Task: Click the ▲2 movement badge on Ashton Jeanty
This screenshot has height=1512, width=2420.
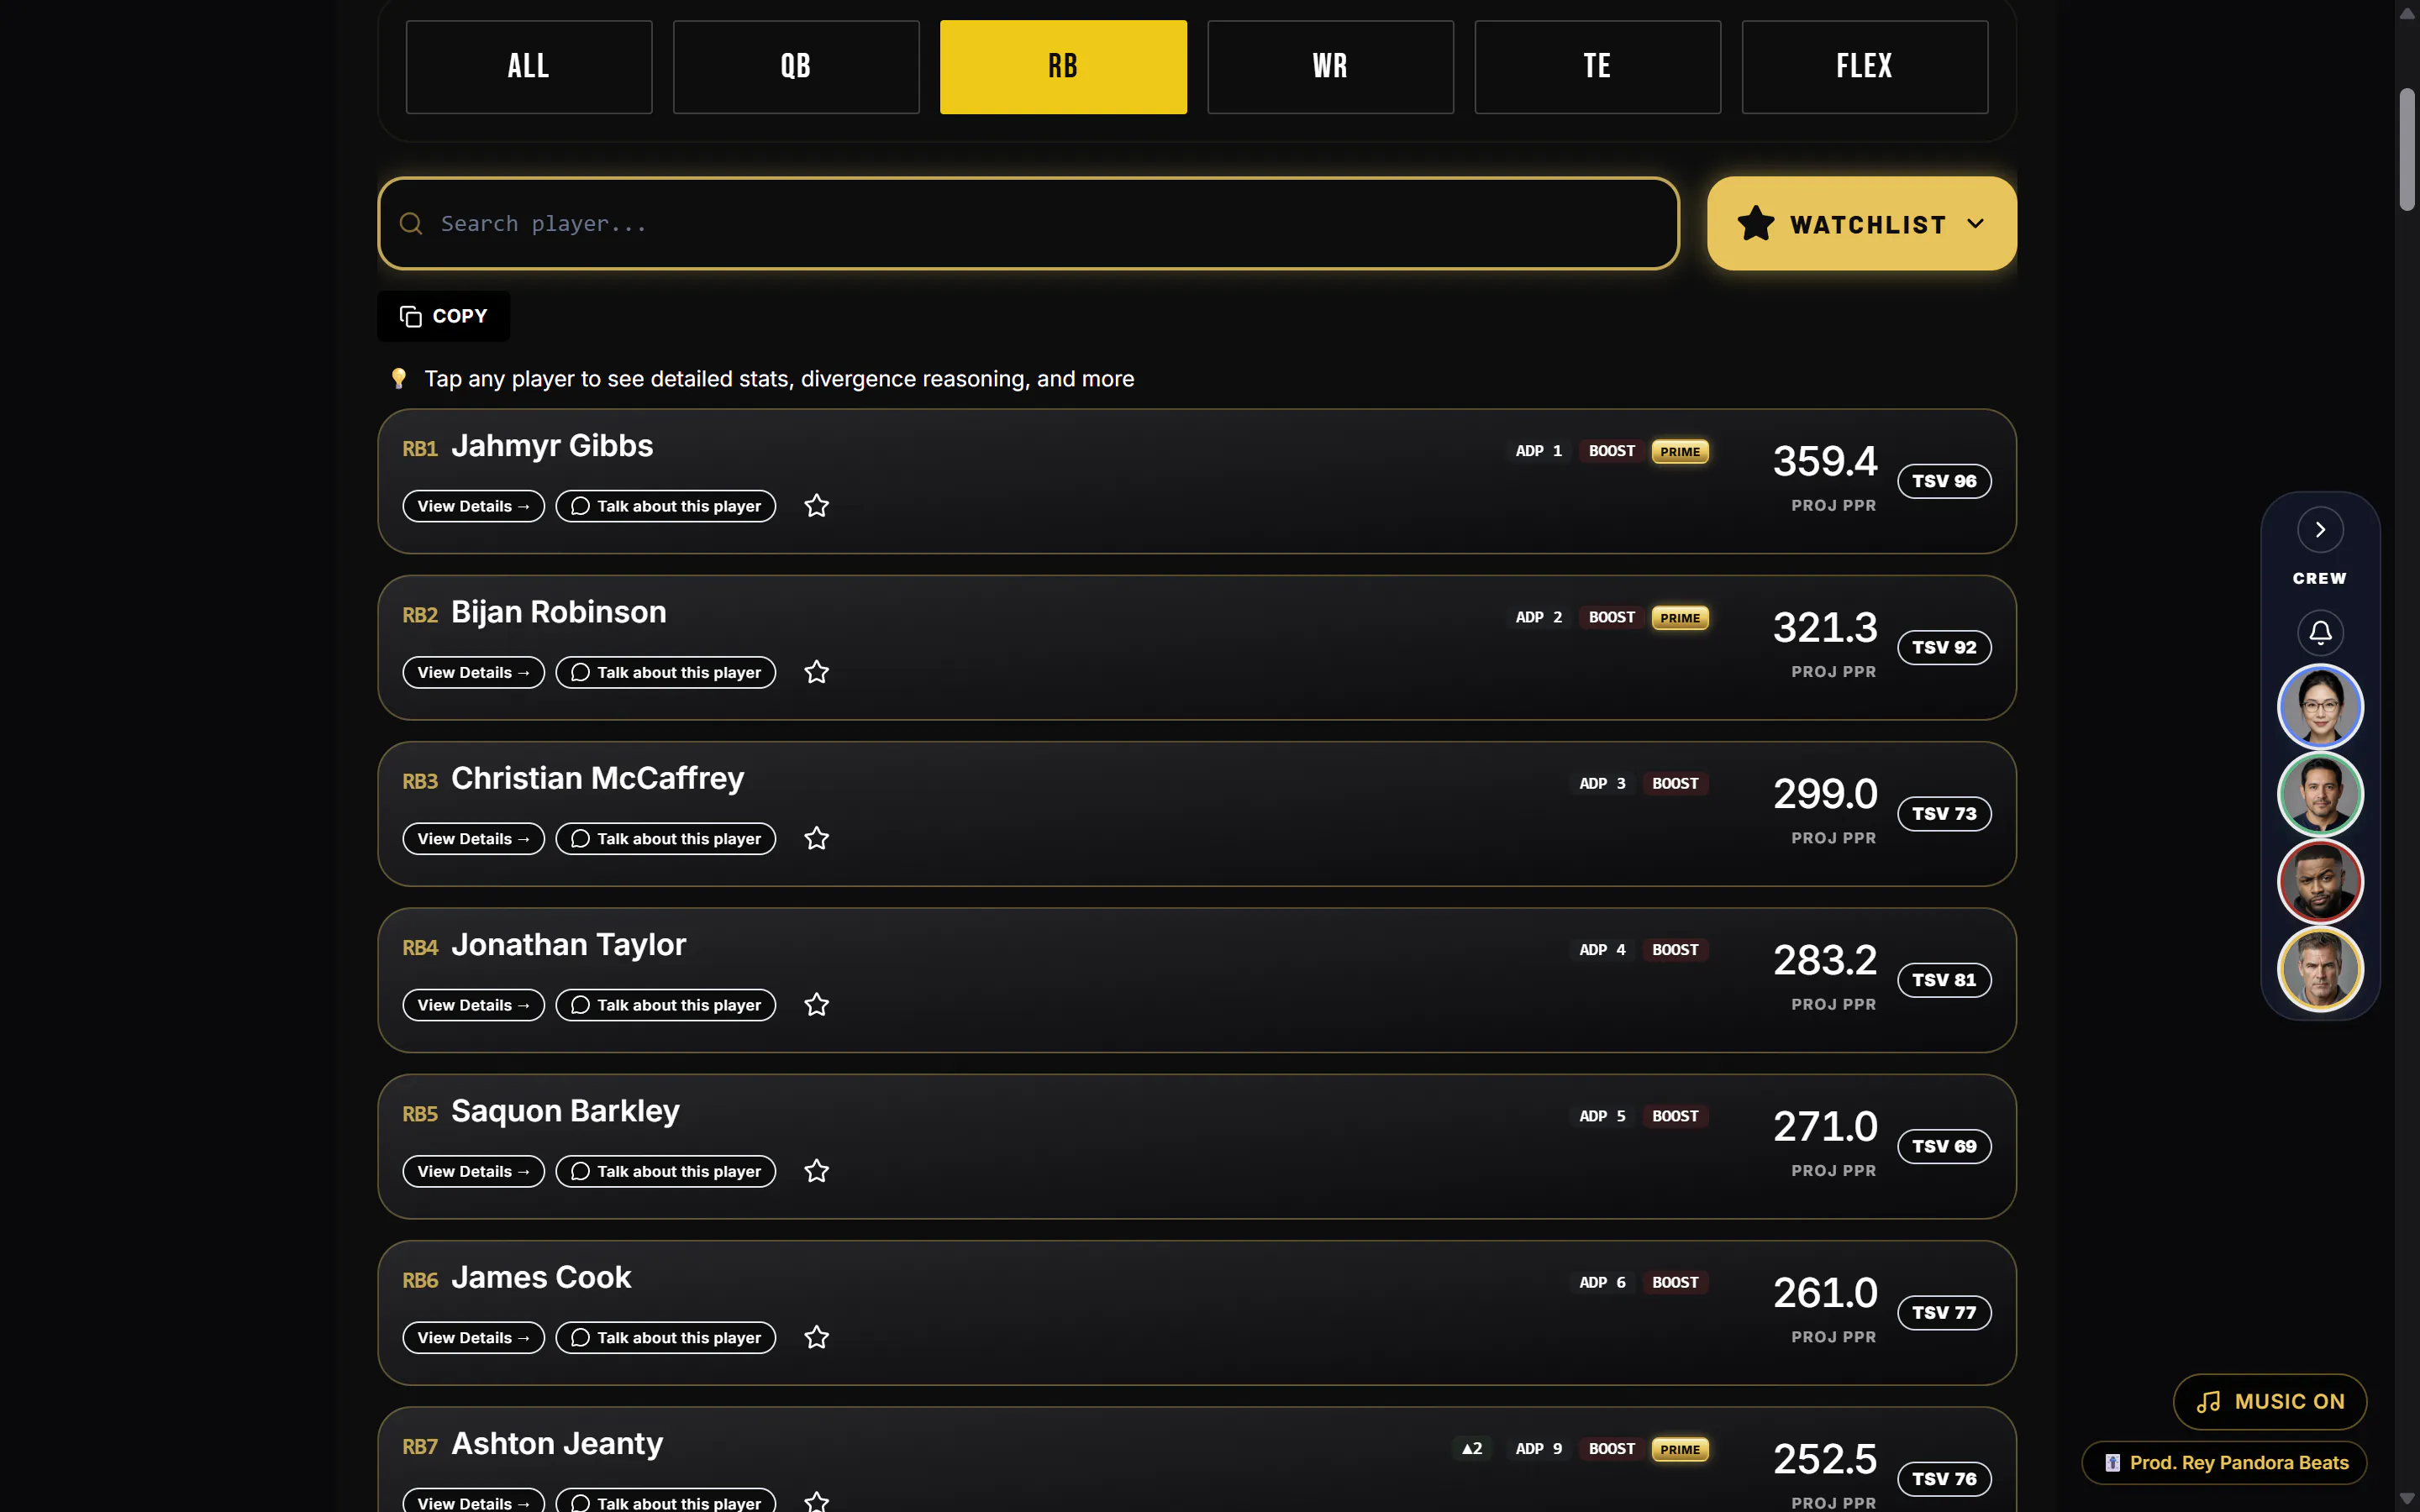Action: (1472, 1449)
